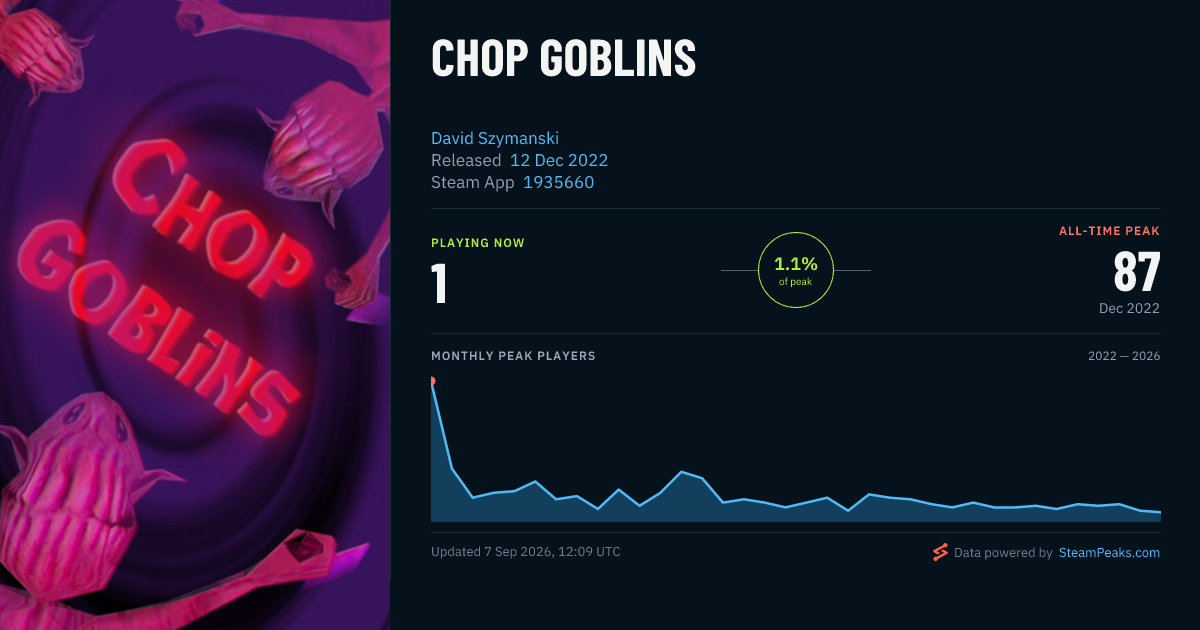Image resolution: width=1200 pixels, height=630 pixels.
Task: Click the release date 12 Dec 2022
Action: [x=559, y=160]
